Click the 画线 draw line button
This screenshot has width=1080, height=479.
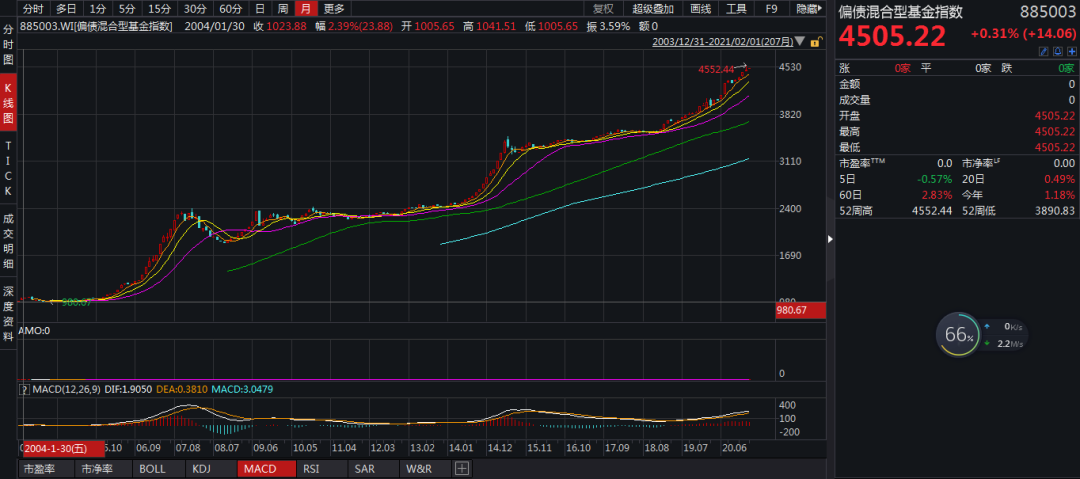pyautogui.click(x=703, y=8)
